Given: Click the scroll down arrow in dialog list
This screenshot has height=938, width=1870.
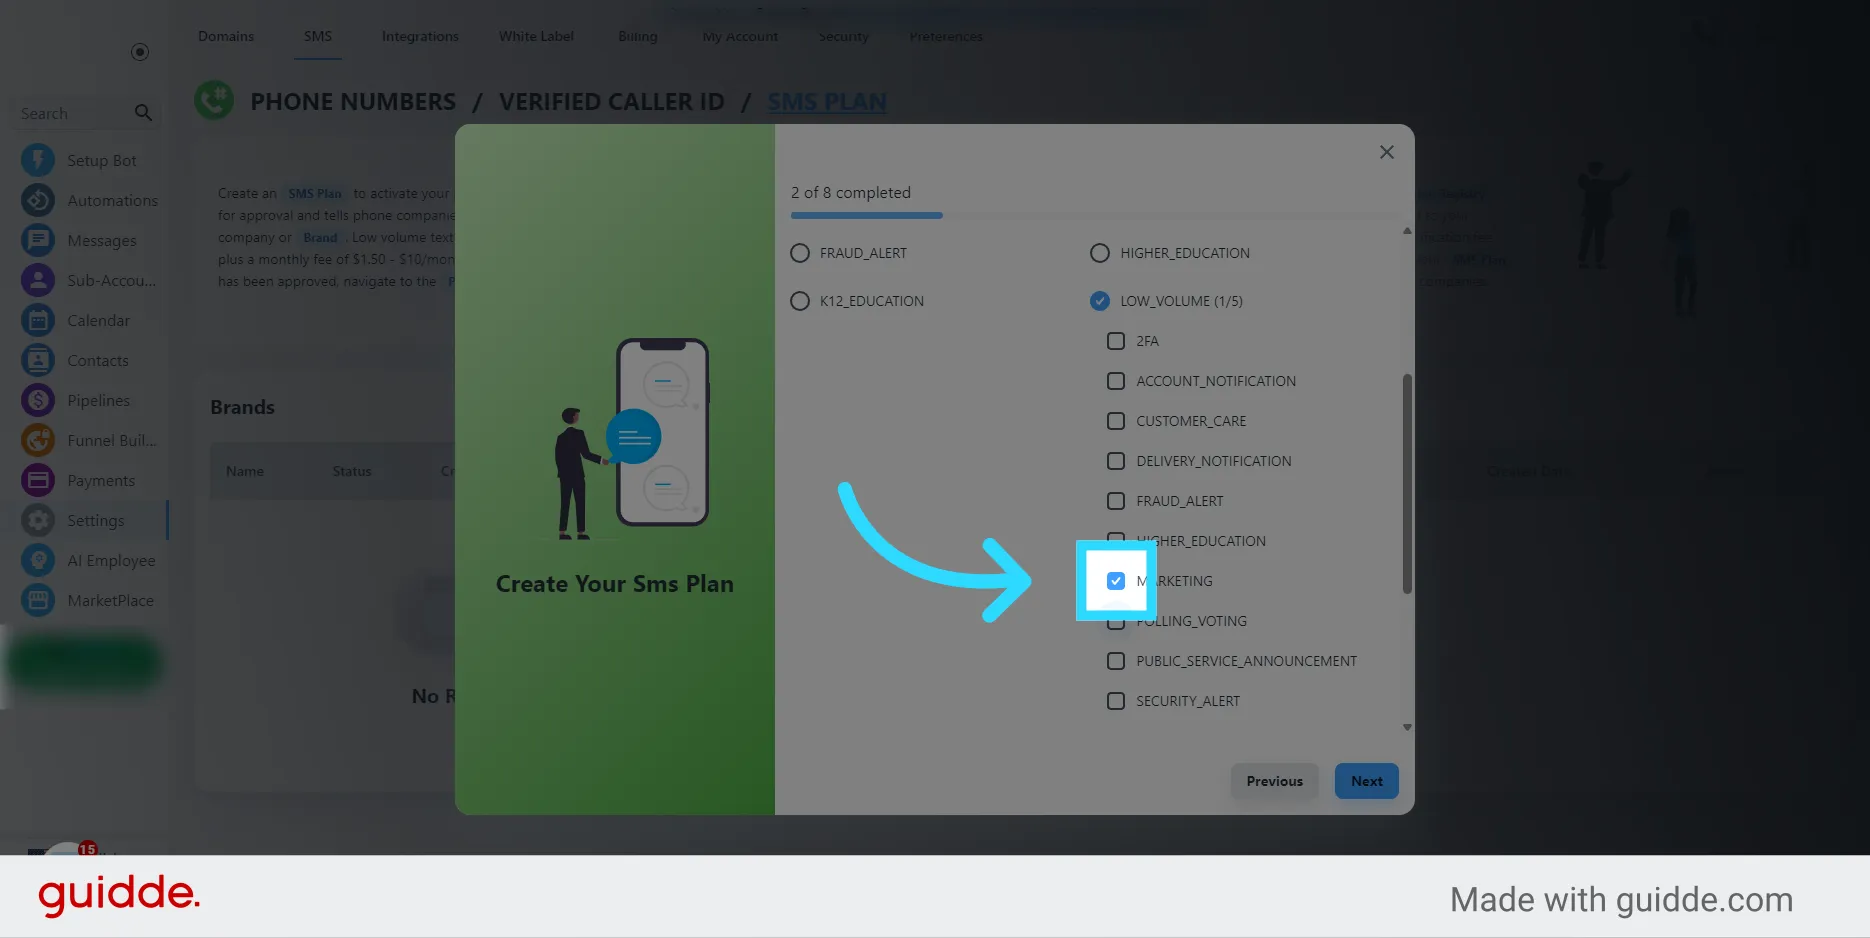Looking at the screenshot, I should (x=1407, y=727).
